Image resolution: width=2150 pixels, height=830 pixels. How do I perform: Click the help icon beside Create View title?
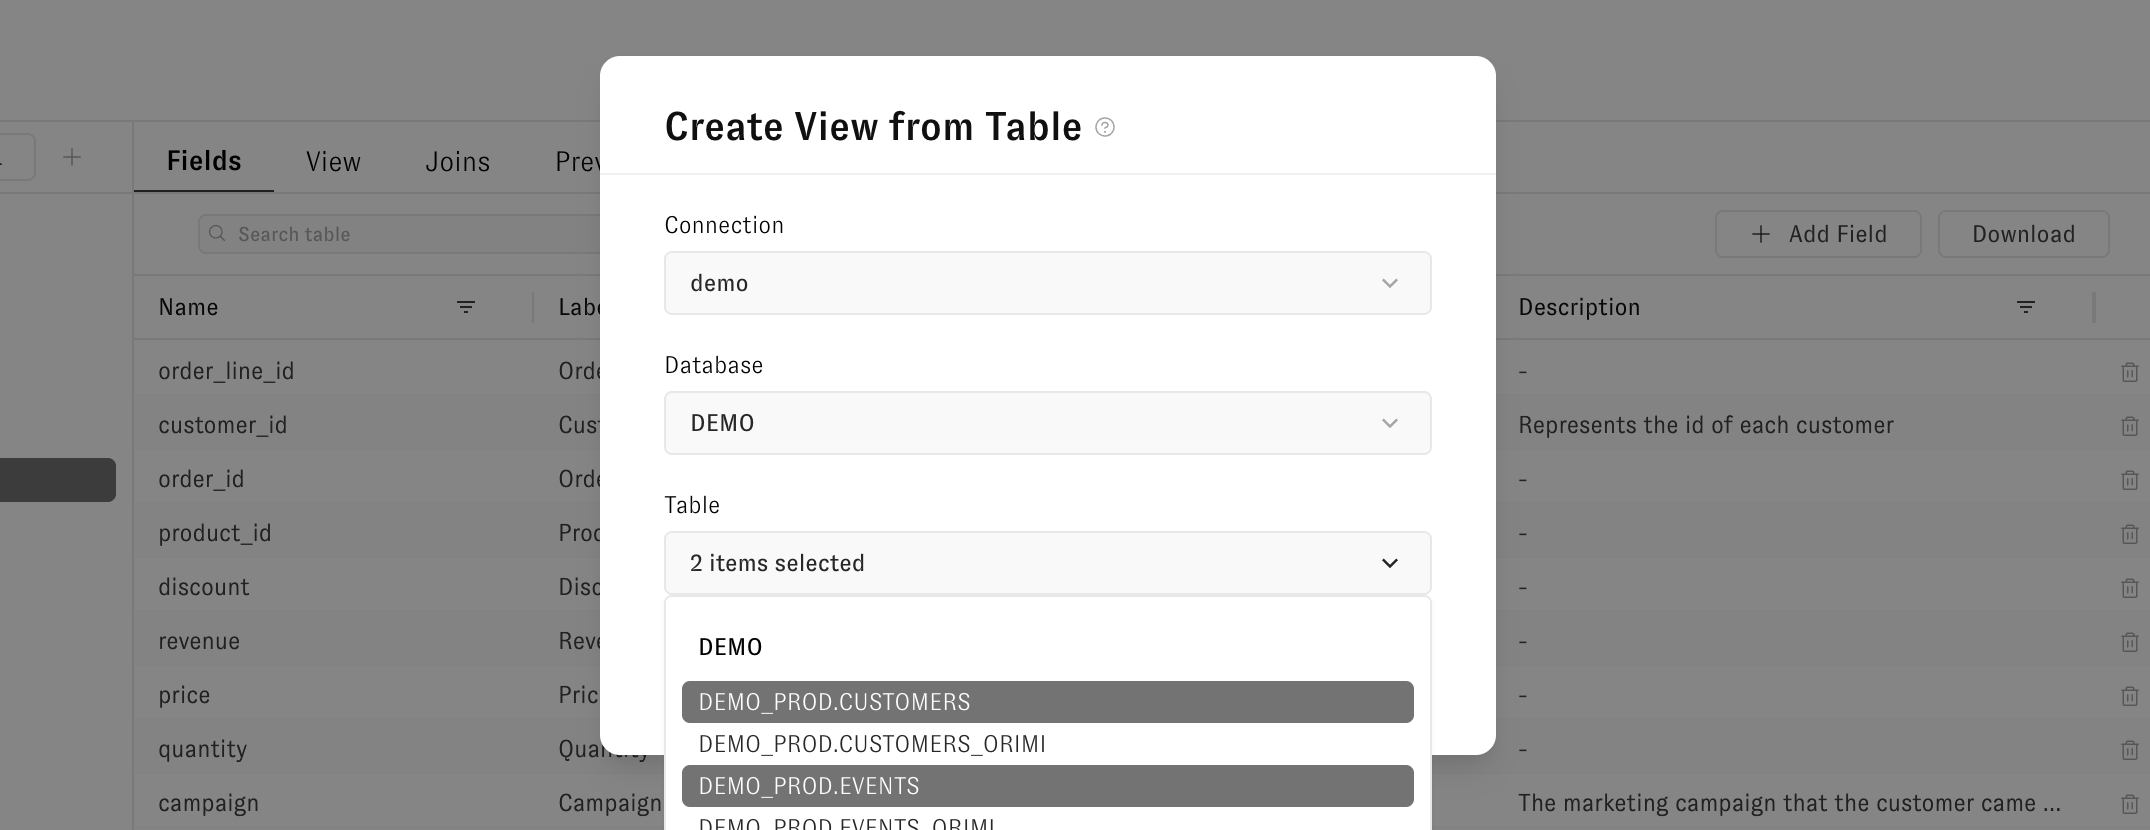coord(1105,127)
